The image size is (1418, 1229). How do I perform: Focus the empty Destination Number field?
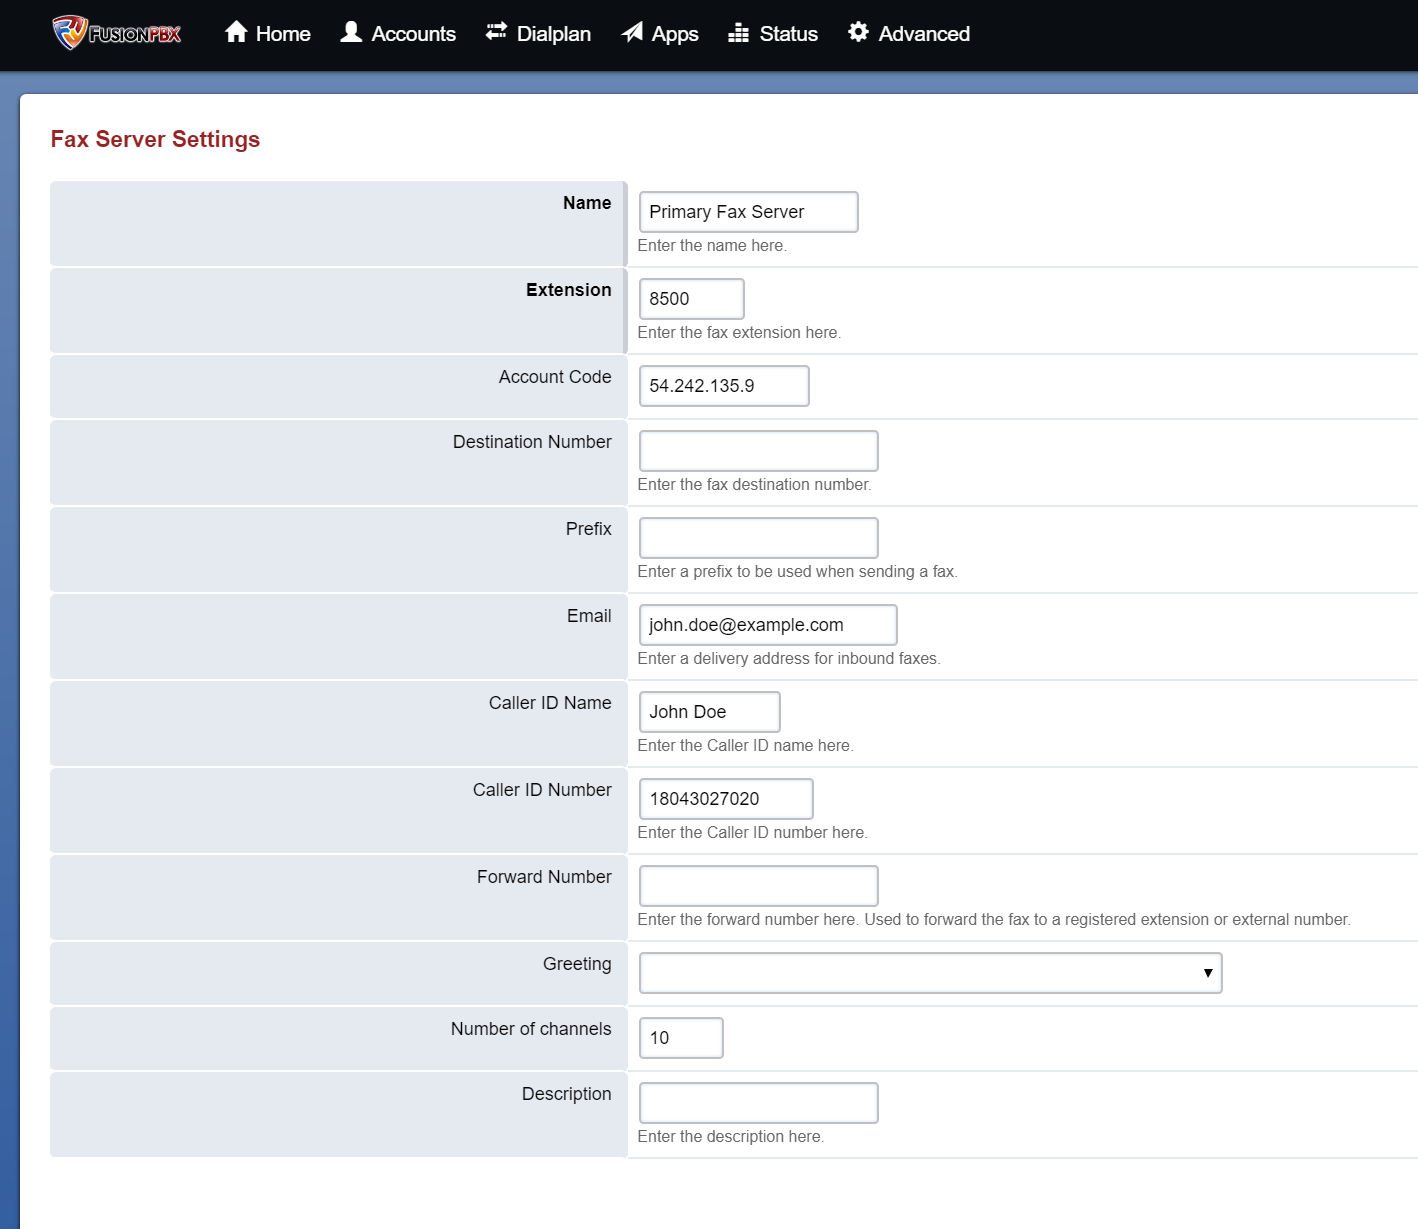758,450
